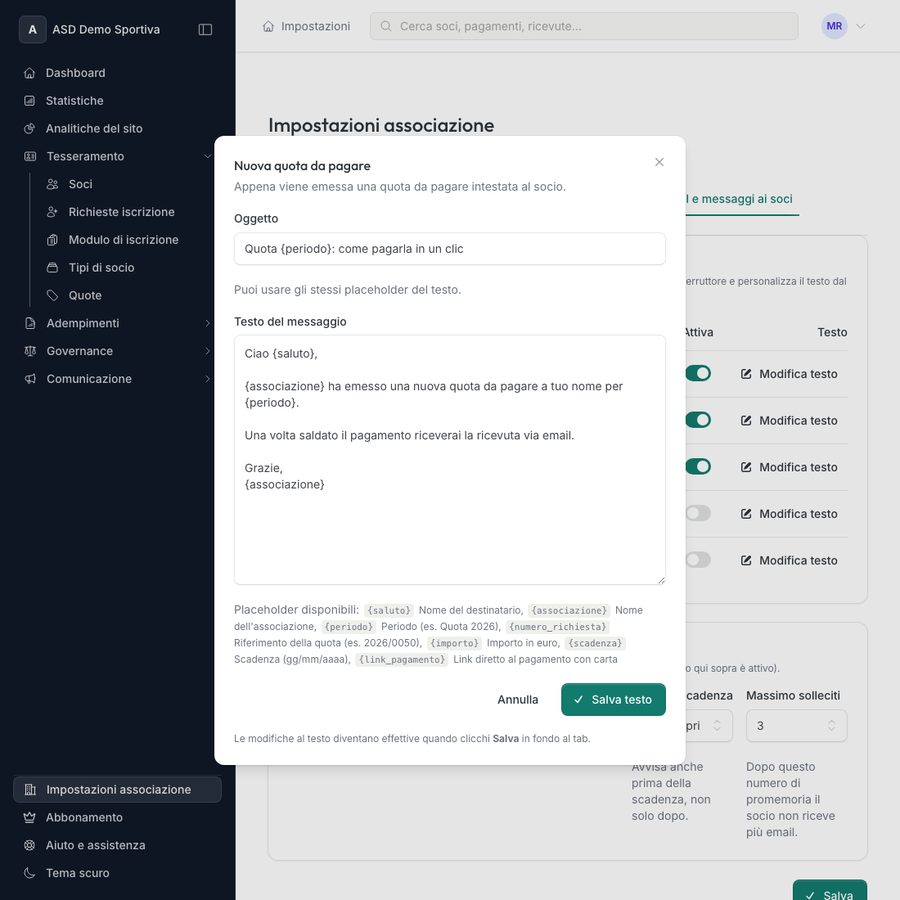Viewport: 900px width, 900px height.
Task: Toggle the first Attiva switch off
Action: tap(699, 374)
